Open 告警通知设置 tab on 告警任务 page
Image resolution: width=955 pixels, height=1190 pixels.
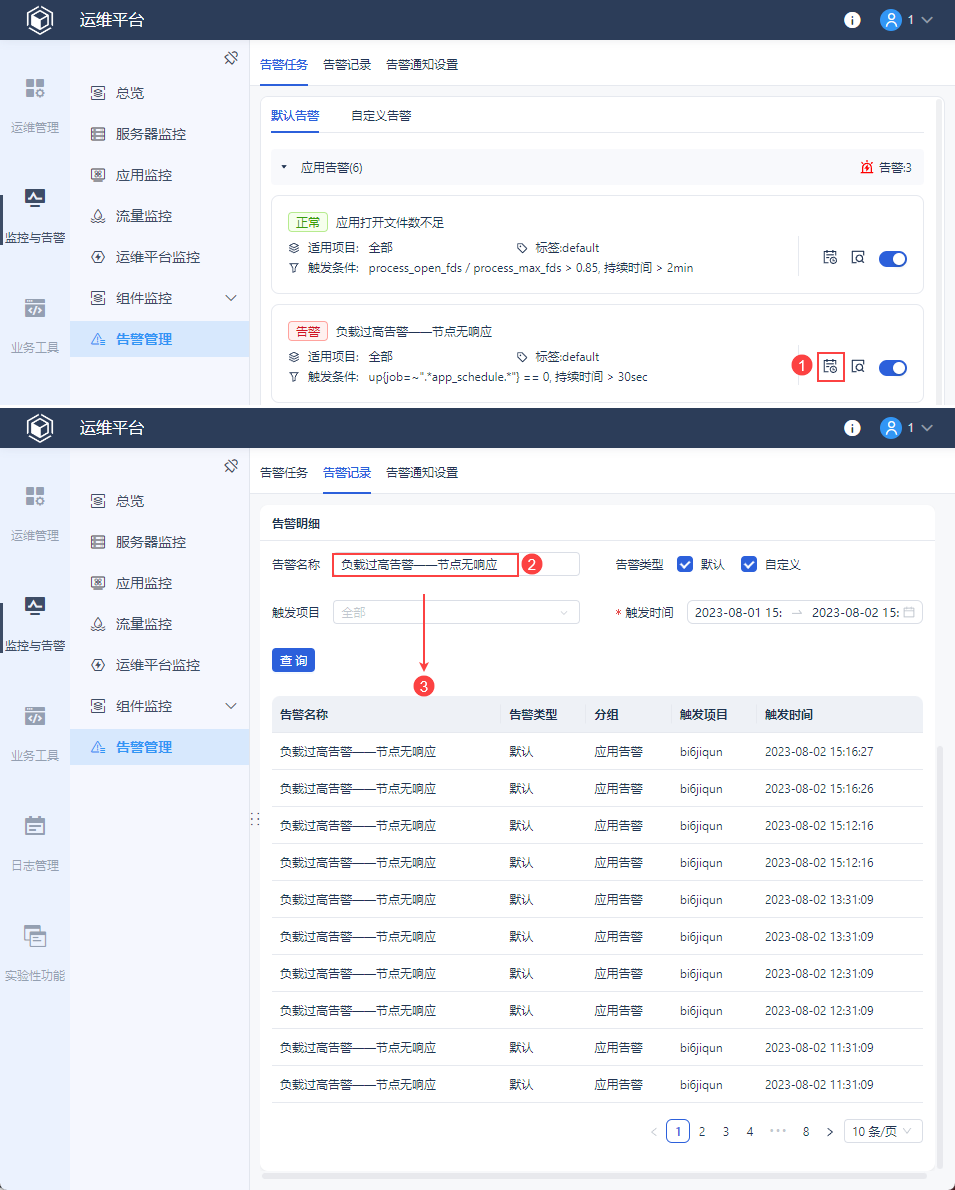(422, 65)
